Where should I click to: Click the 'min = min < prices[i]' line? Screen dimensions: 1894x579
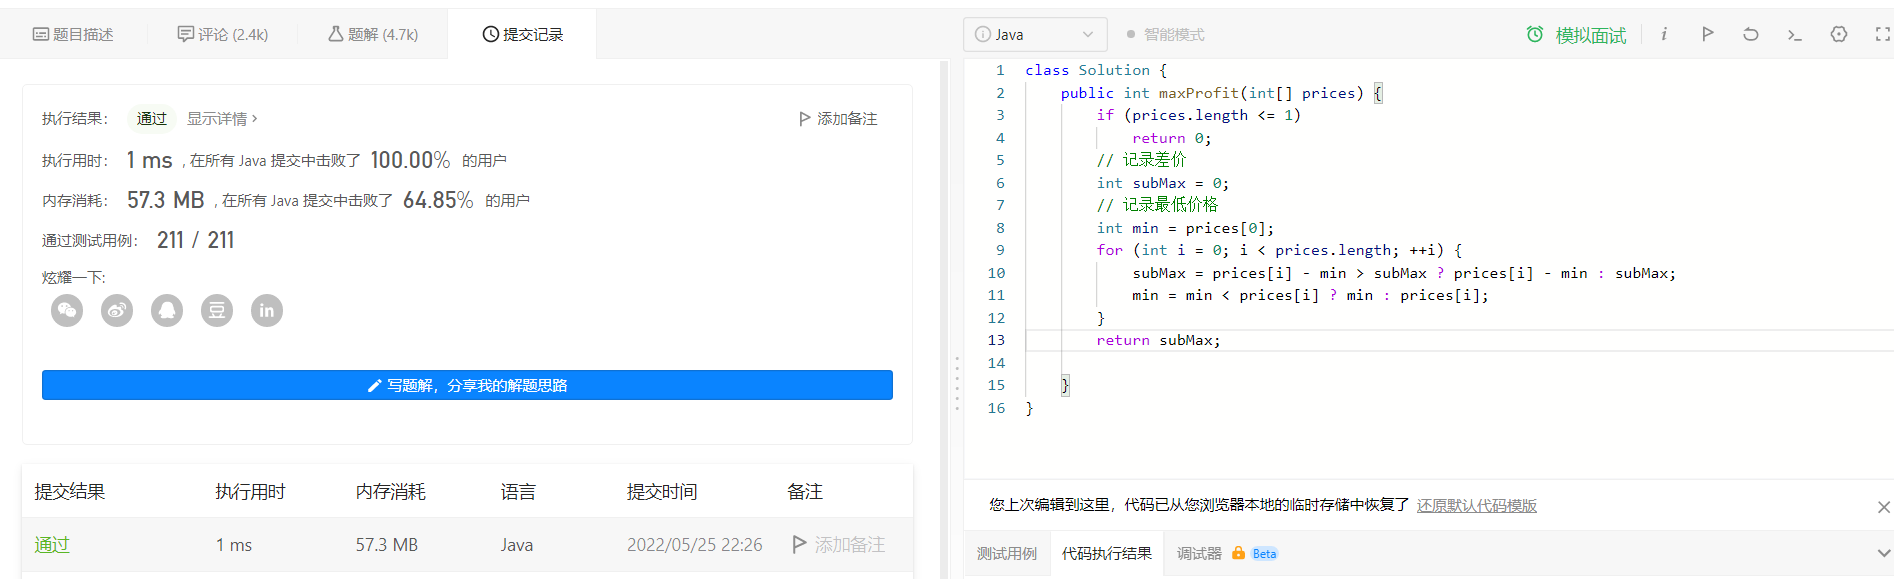tap(1310, 295)
